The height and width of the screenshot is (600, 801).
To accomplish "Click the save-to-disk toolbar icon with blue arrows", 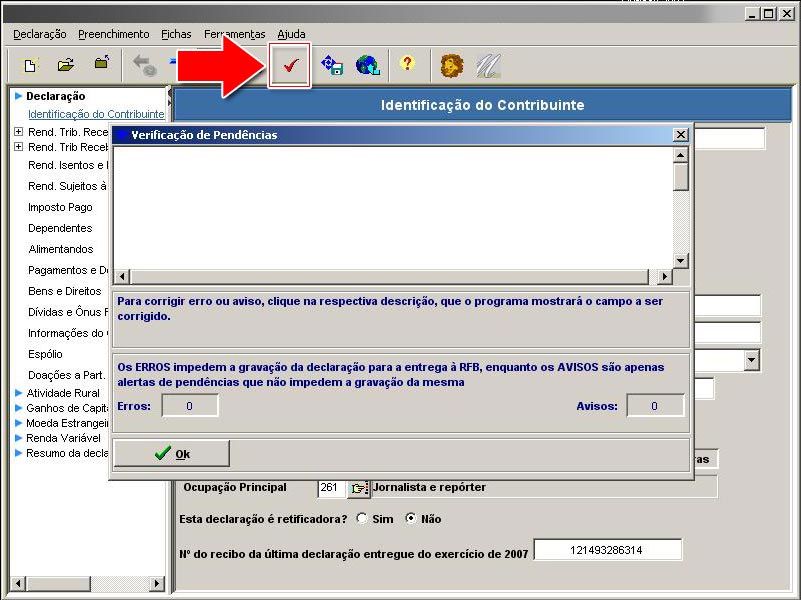I will (x=331, y=66).
